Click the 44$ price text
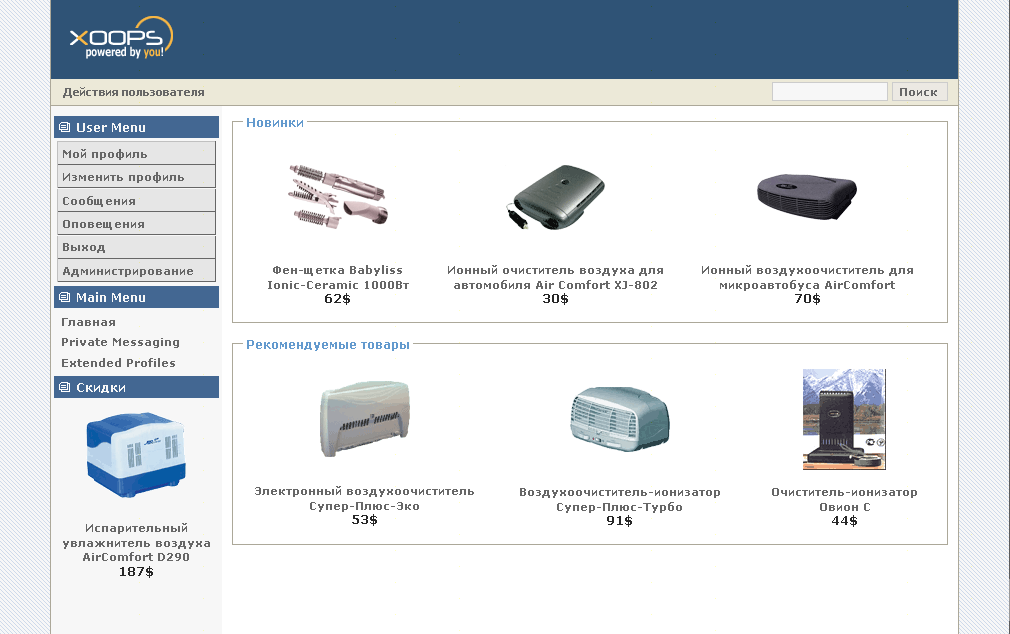This screenshot has height=634, width=1010. click(x=844, y=520)
